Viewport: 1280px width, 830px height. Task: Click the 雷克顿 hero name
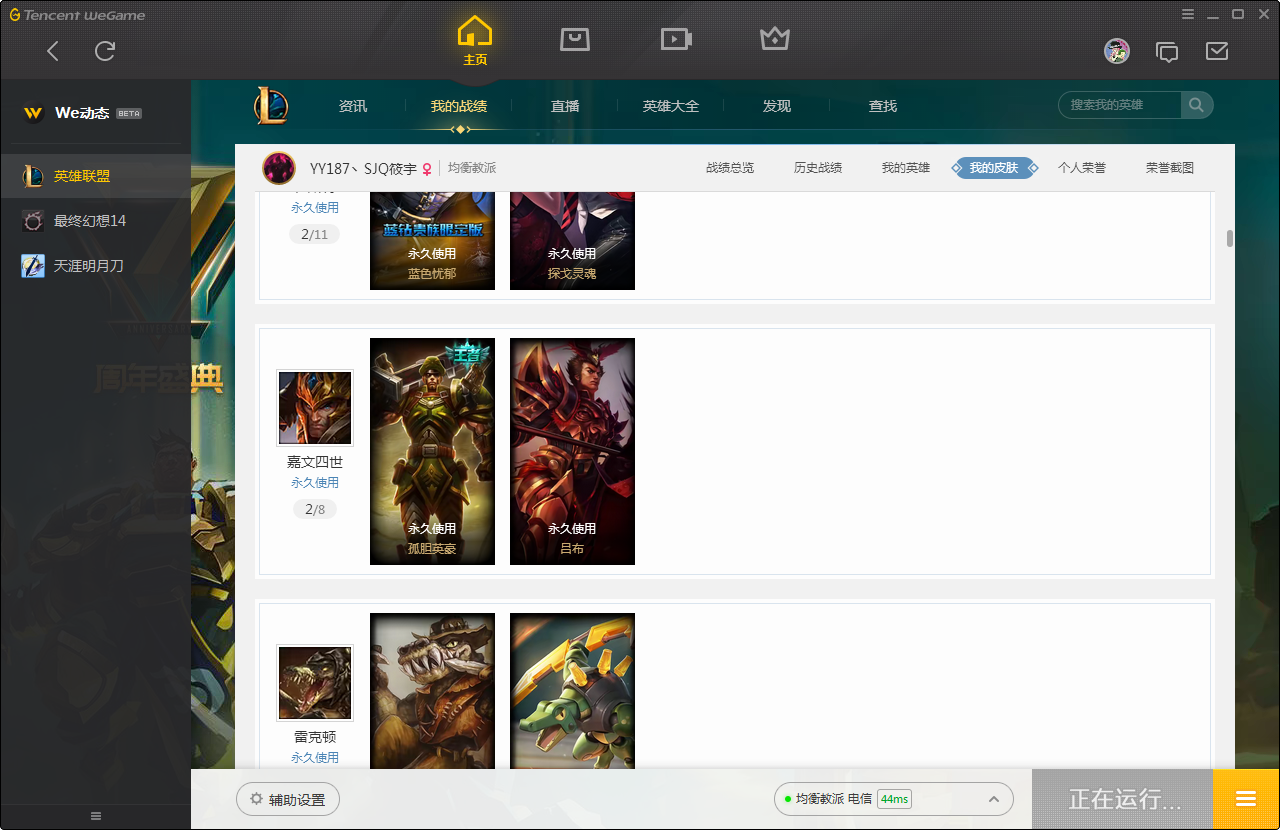pos(315,737)
